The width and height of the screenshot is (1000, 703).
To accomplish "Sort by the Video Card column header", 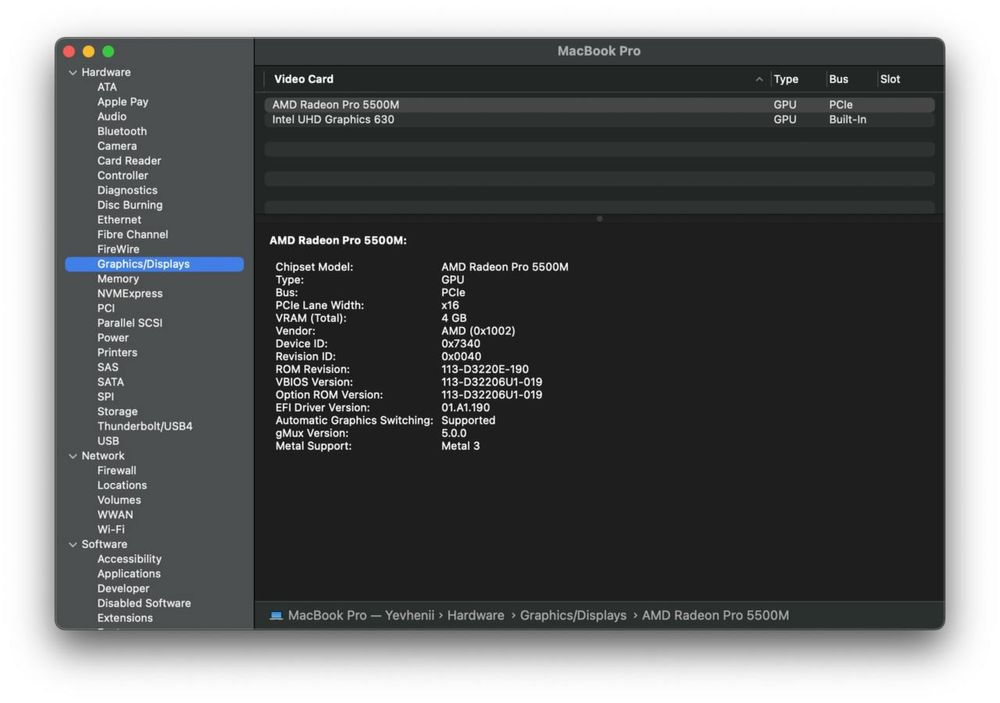I will (x=304, y=79).
